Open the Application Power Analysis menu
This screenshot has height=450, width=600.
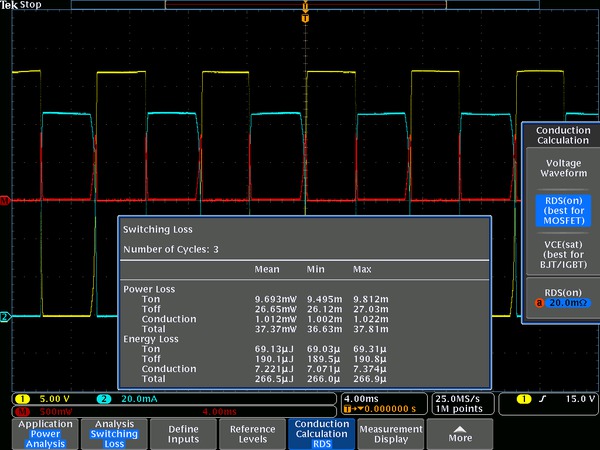click(43, 433)
